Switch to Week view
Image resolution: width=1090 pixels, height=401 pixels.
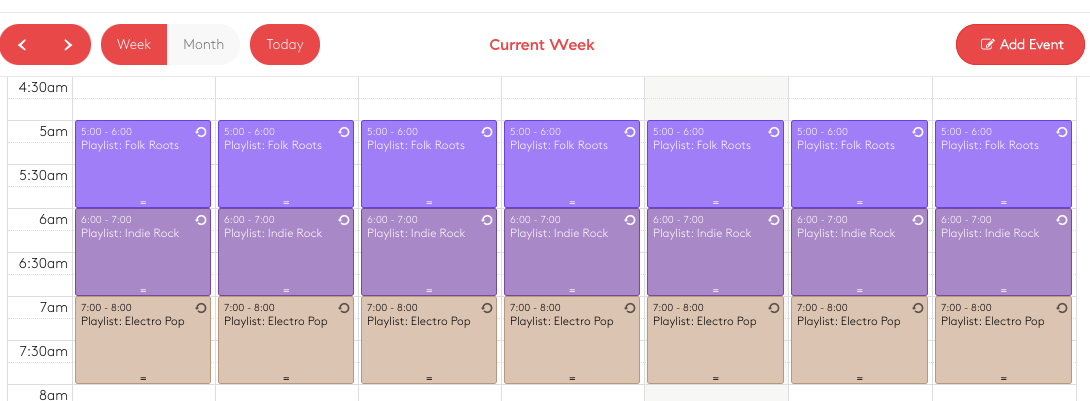[x=134, y=44]
